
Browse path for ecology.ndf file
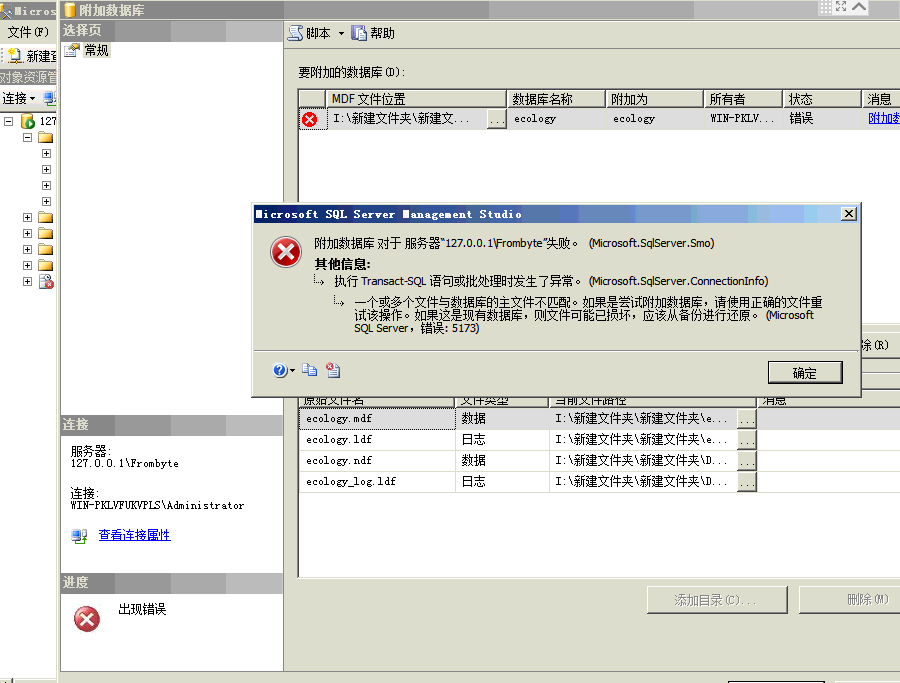tap(747, 460)
